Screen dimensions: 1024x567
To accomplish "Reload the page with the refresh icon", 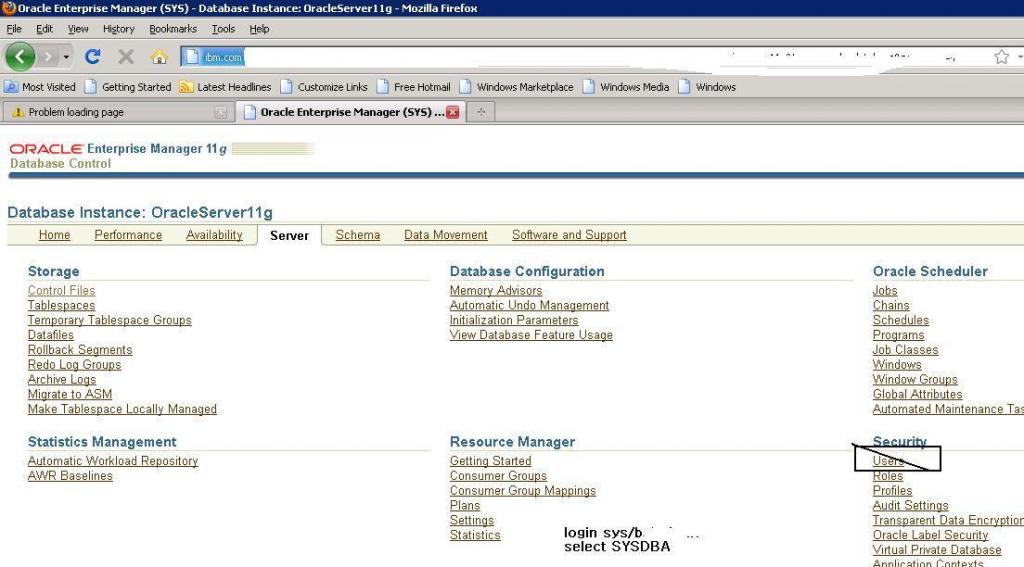I will click(x=93, y=57).
